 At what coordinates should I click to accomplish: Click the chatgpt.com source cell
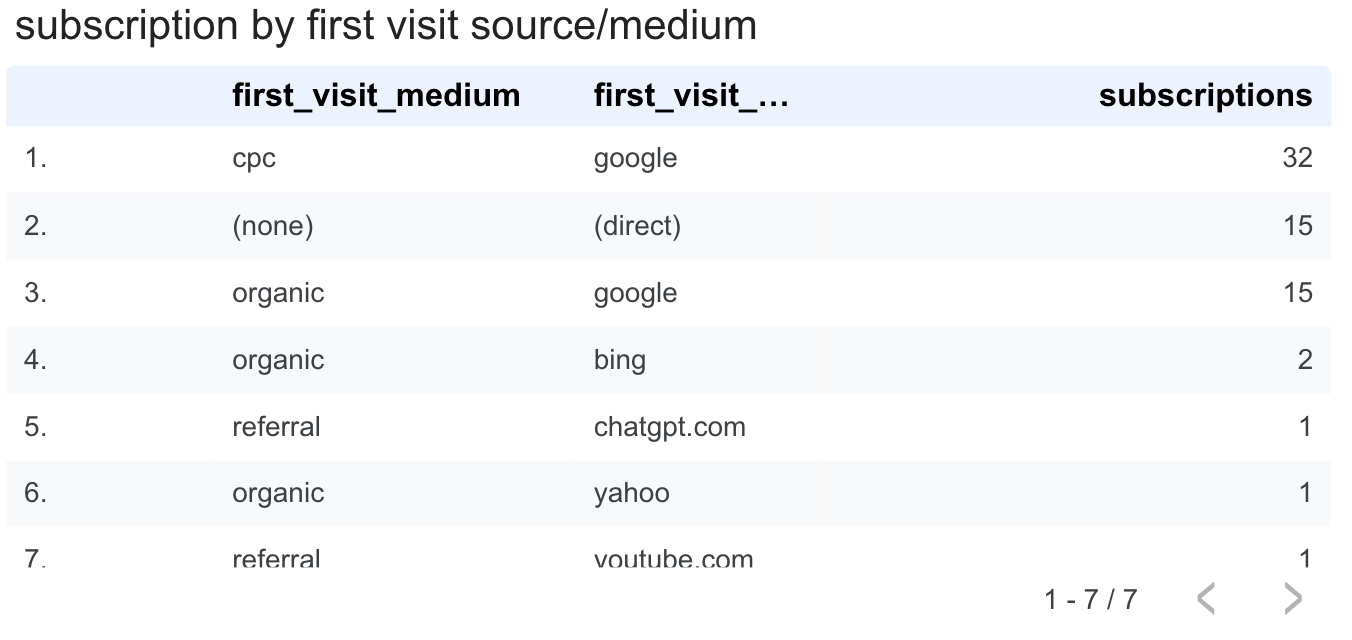[x=669, y=427]
